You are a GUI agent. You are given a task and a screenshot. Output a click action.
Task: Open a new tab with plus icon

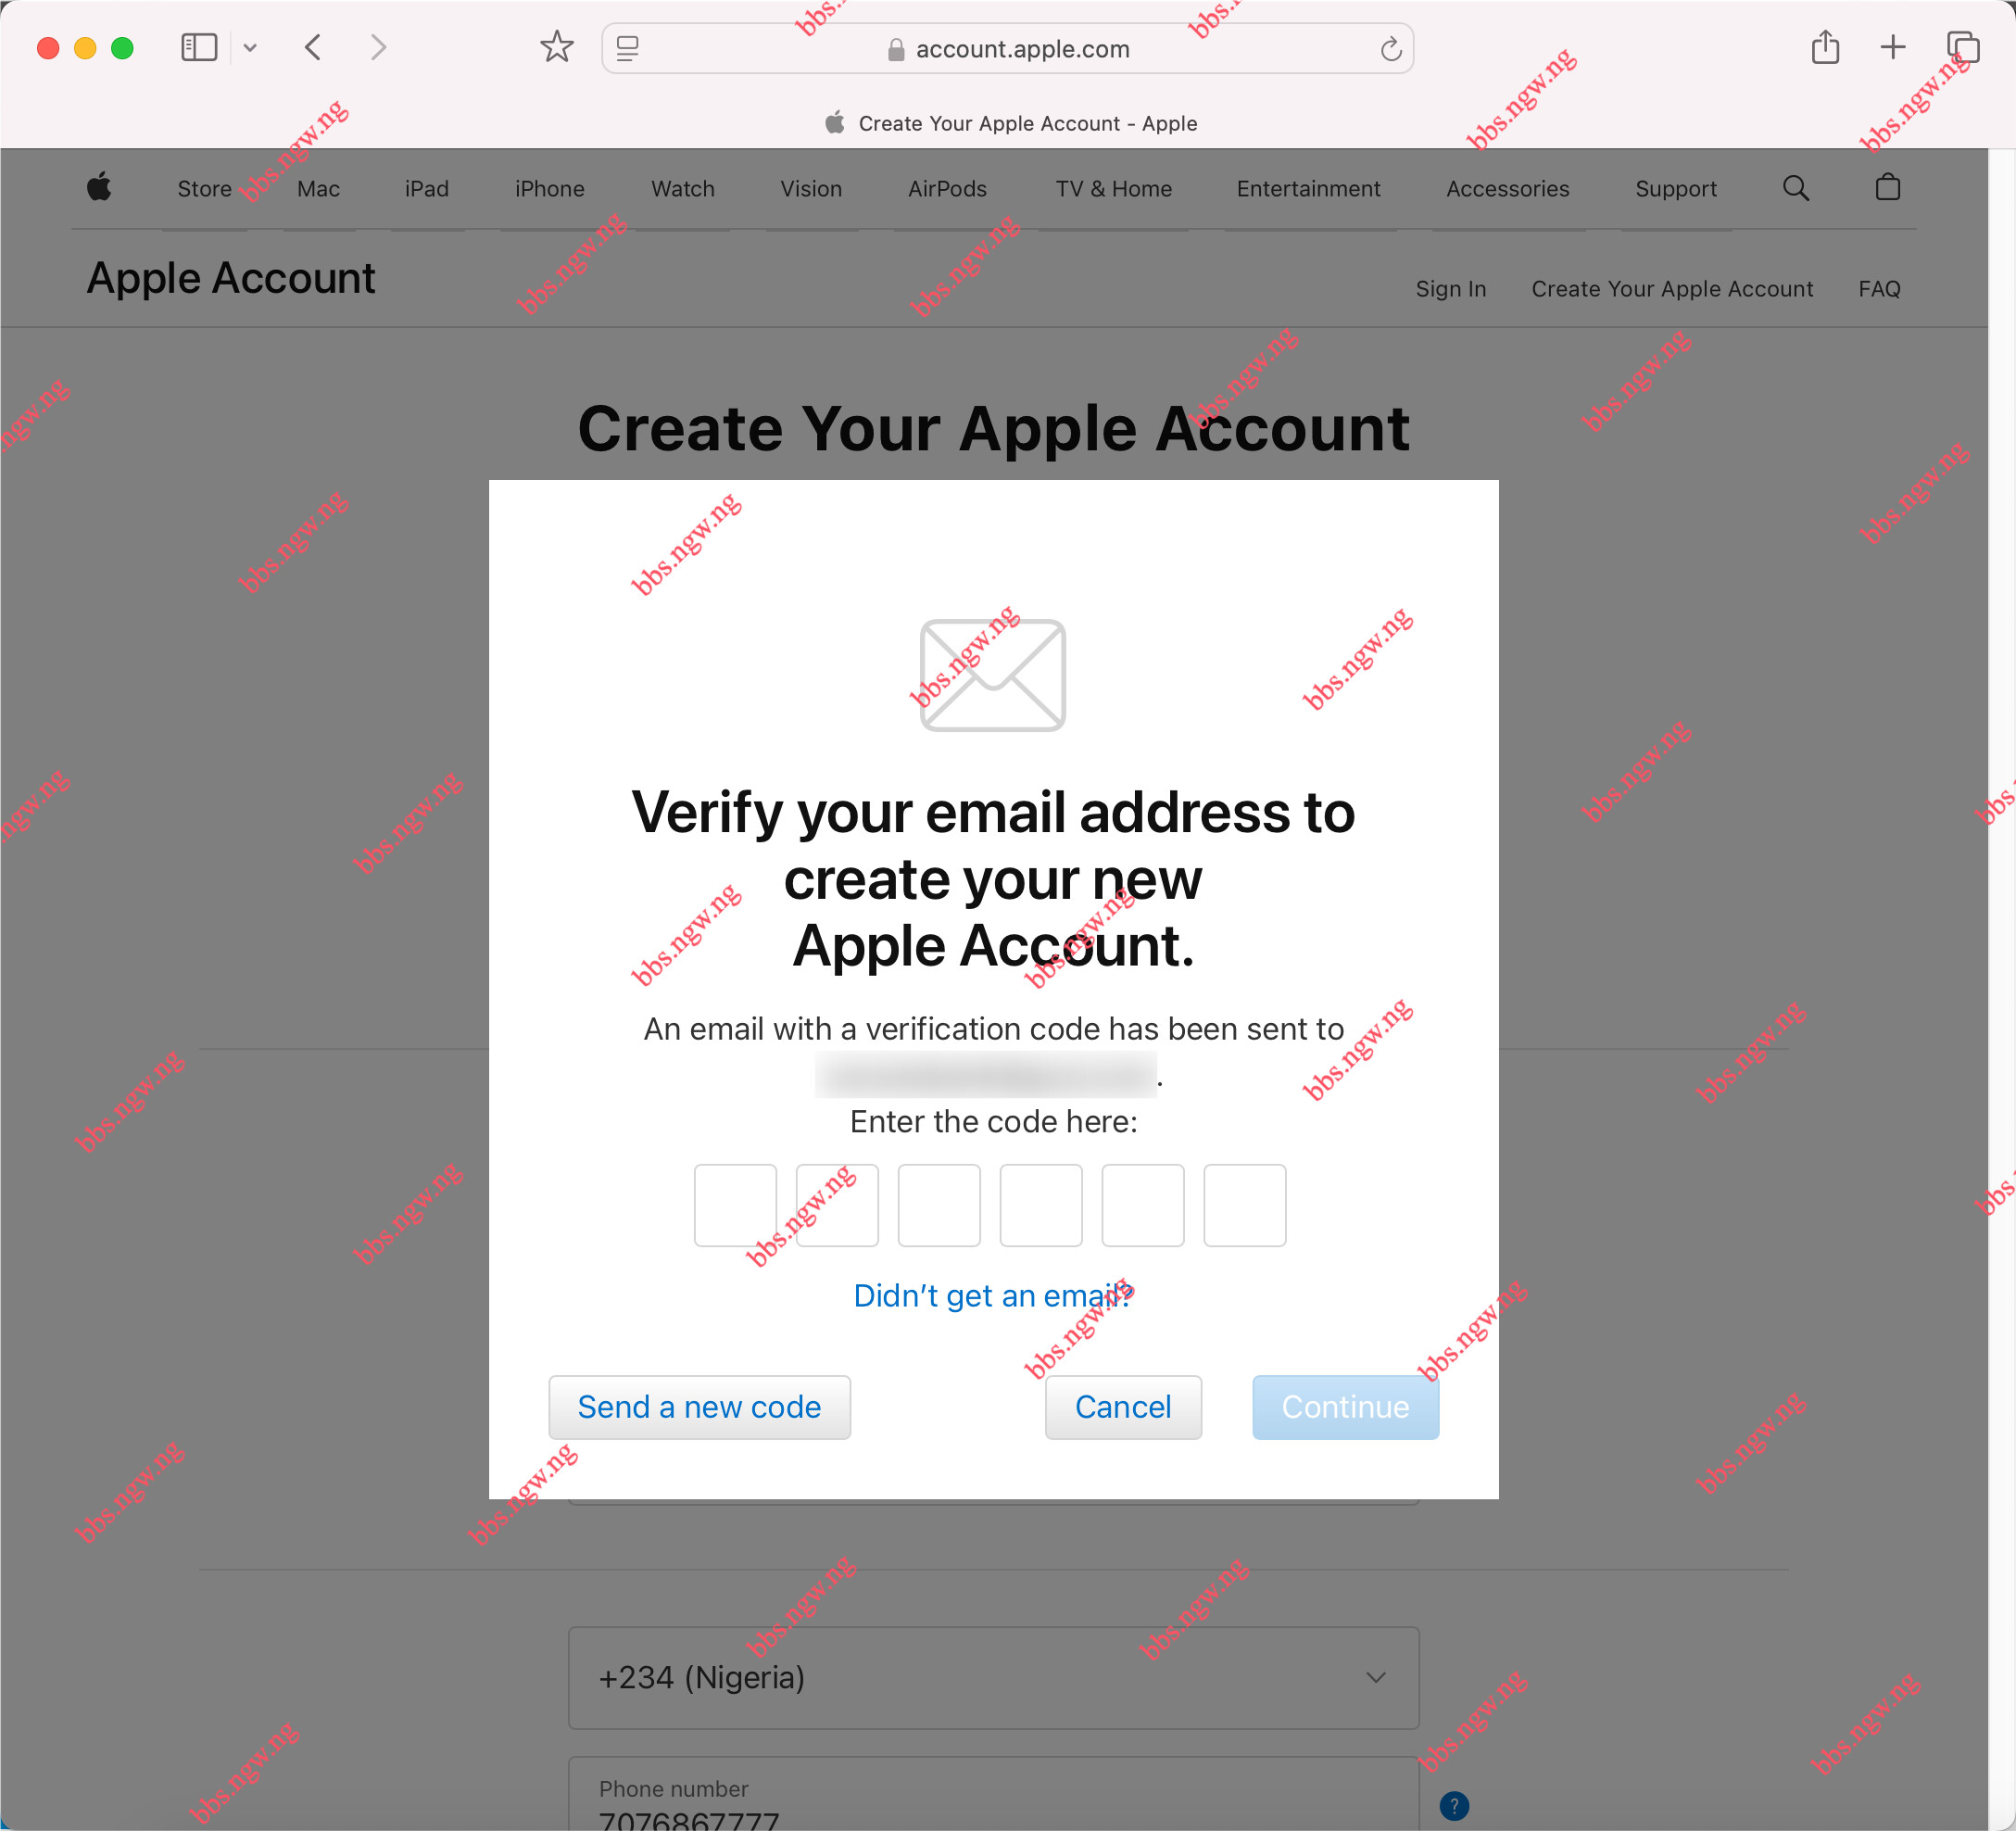pyautogui.click(x=1893, y=47)
